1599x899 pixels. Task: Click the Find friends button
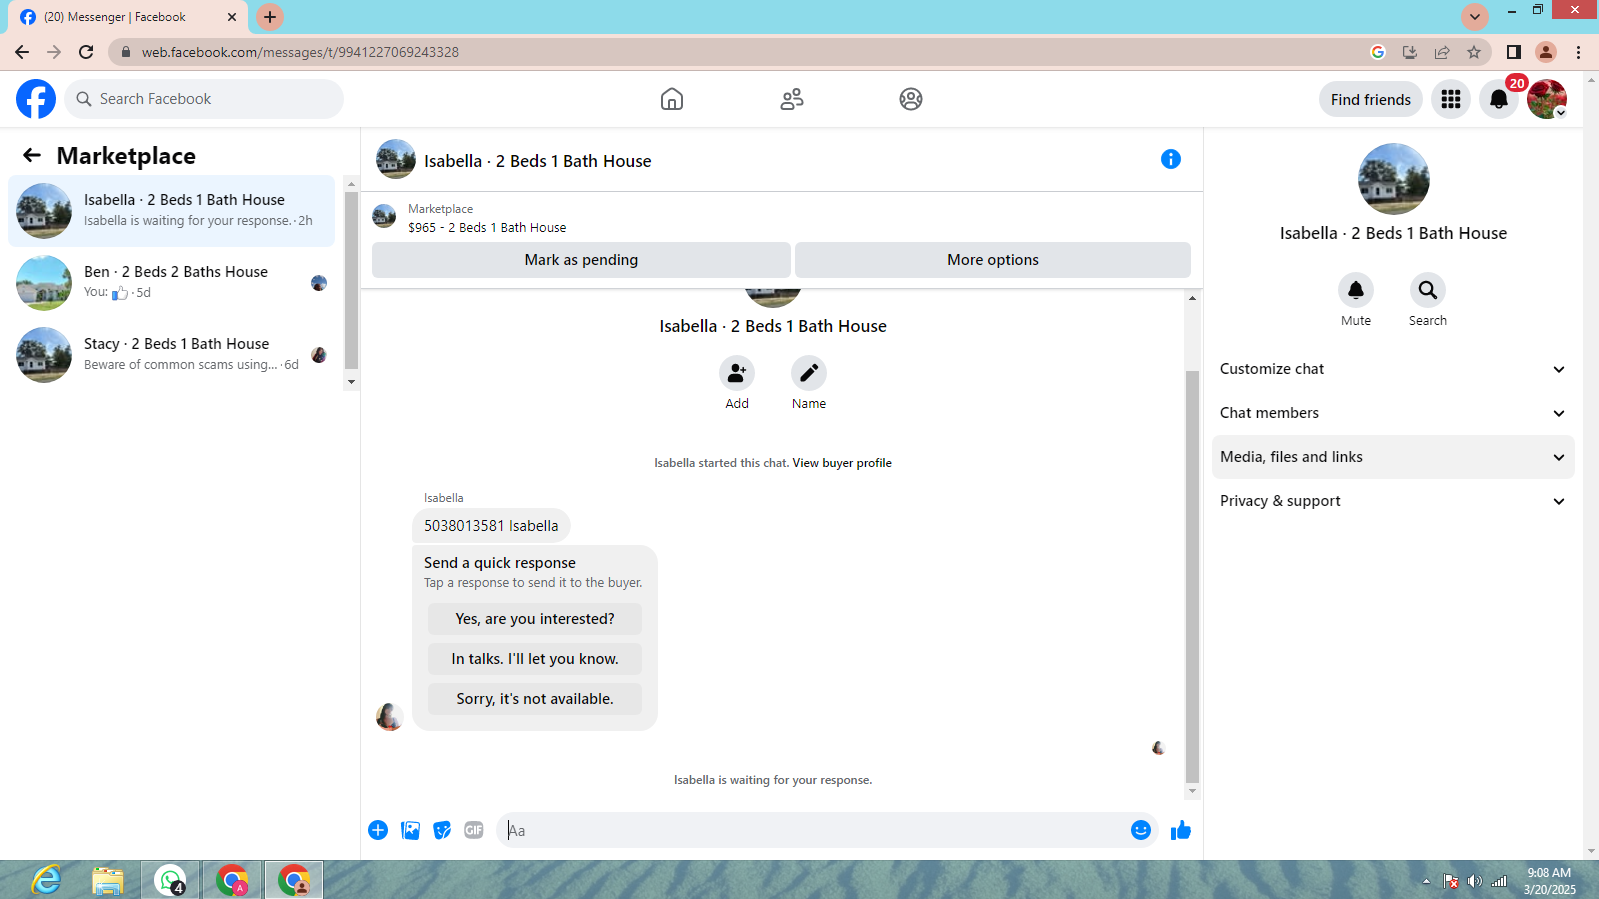point(1371,99)
